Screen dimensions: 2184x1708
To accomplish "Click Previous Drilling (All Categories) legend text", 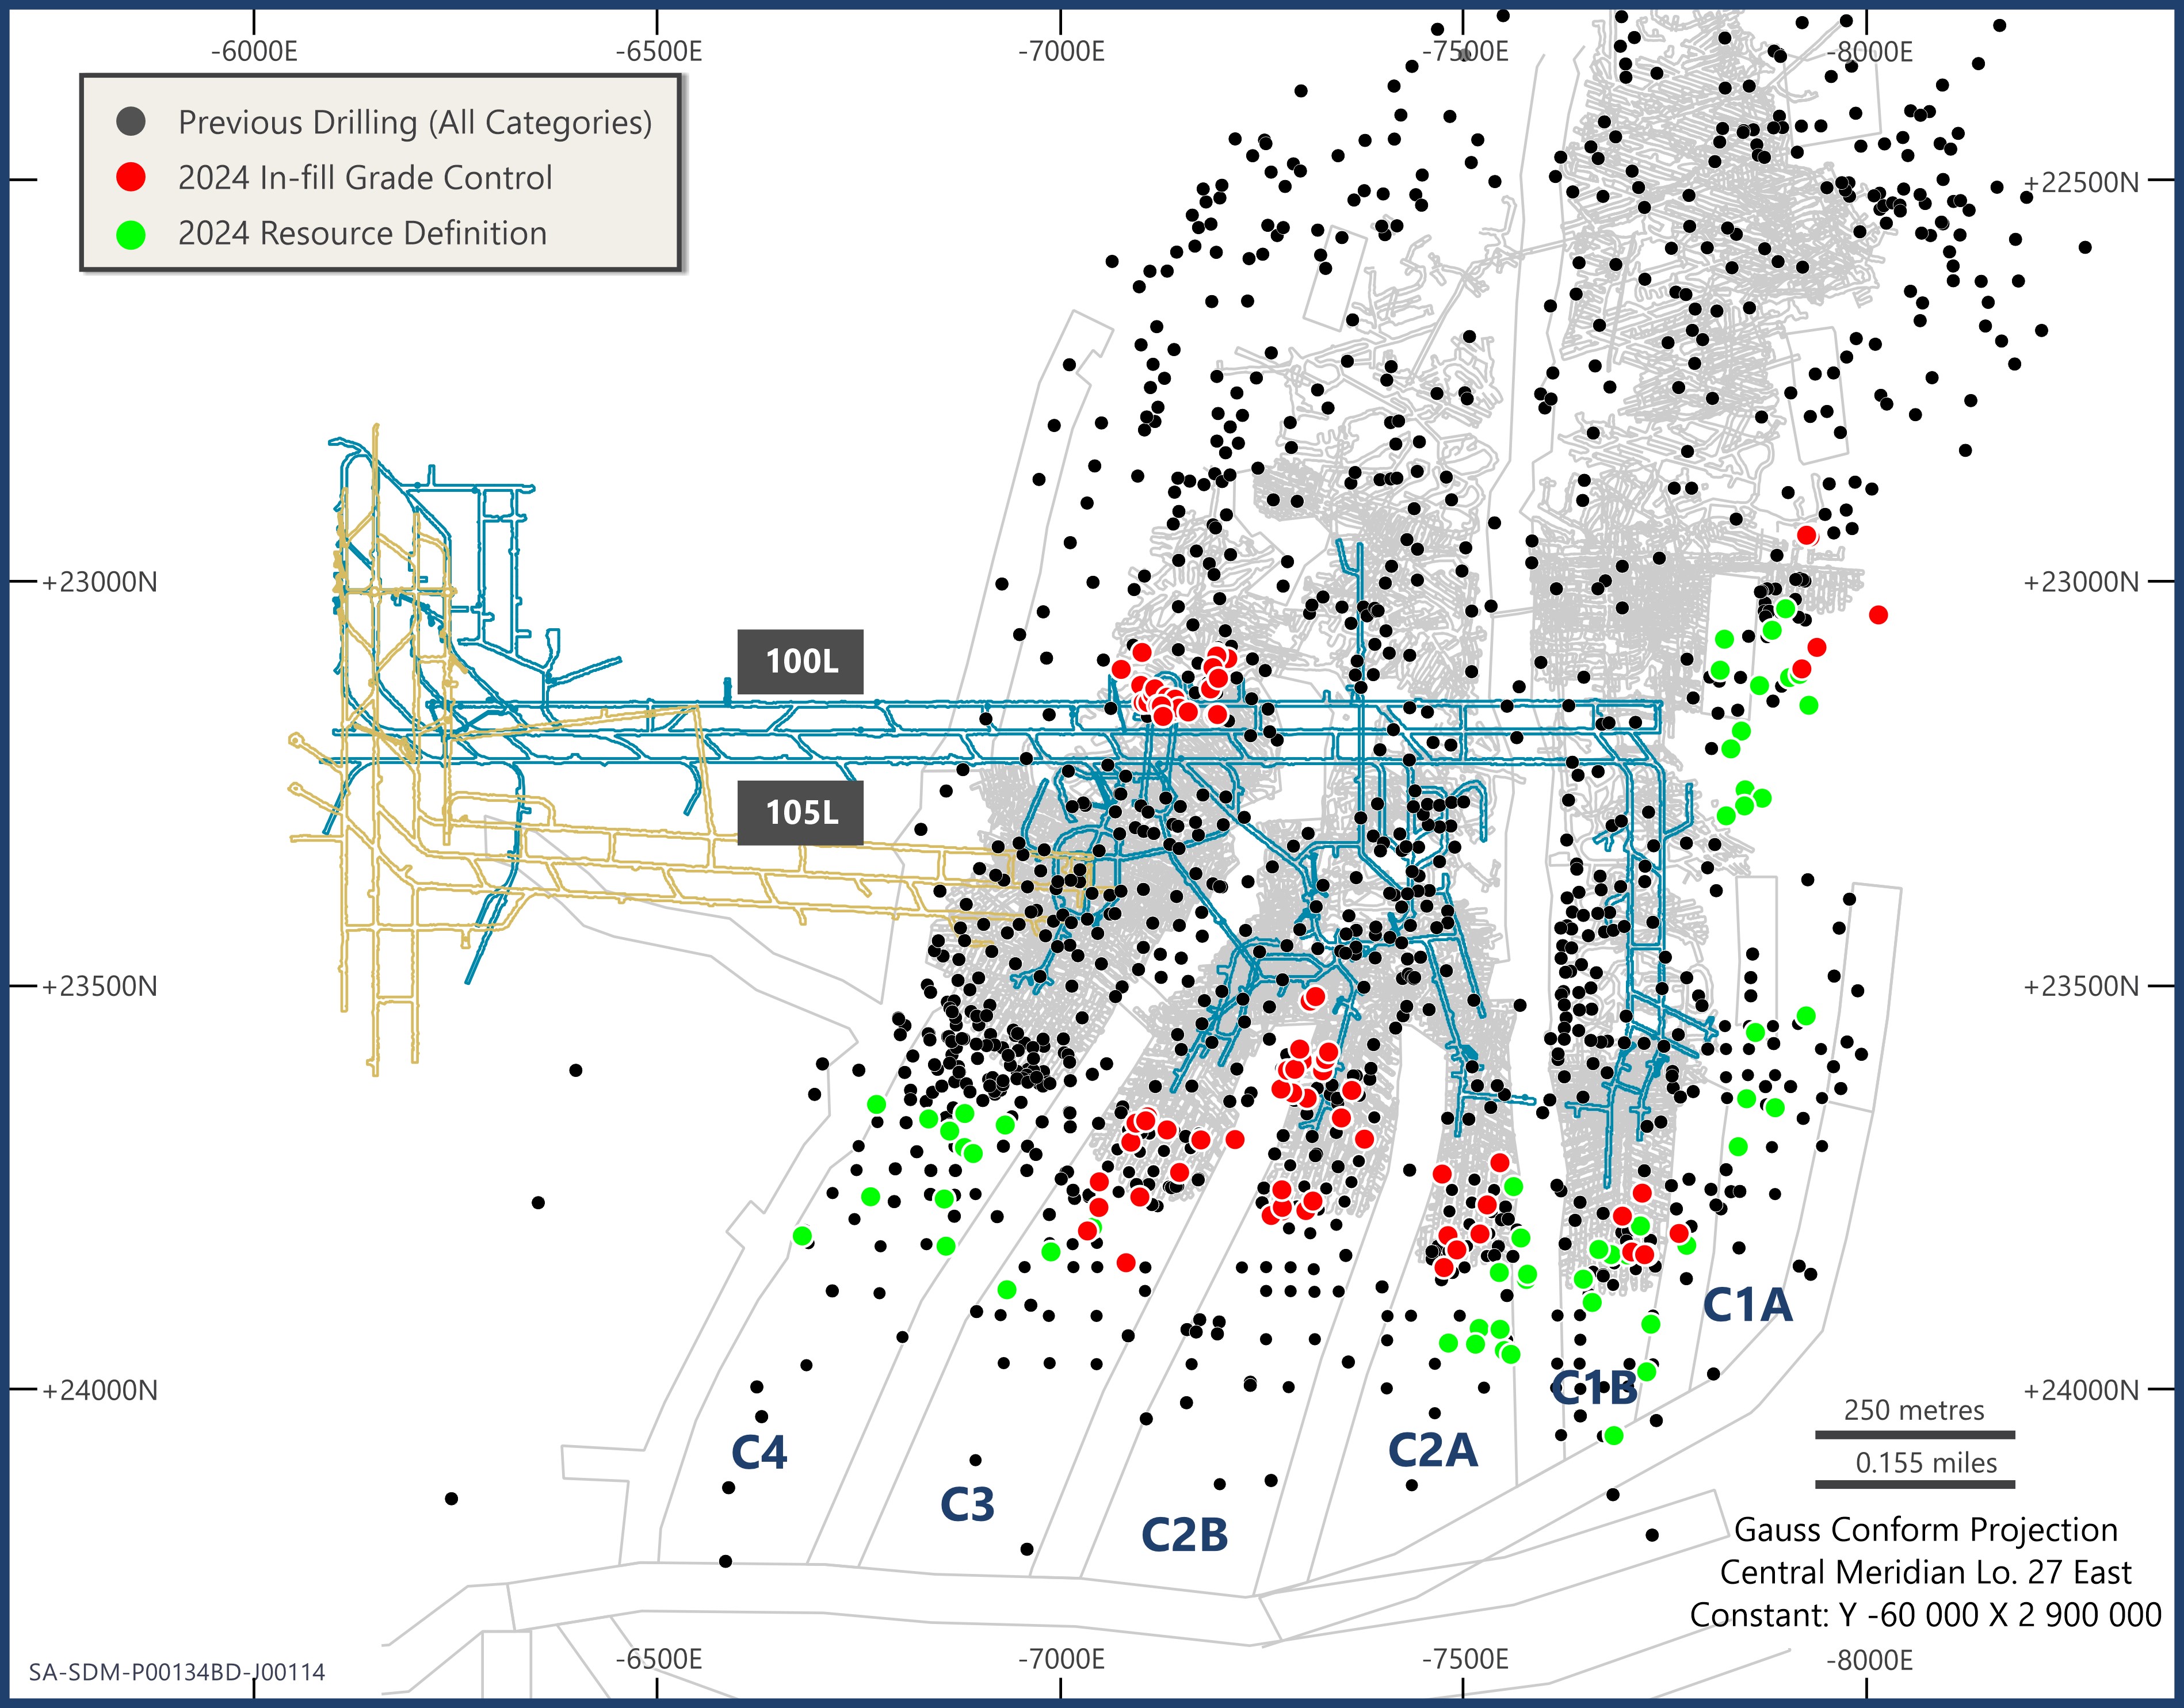I will (415, 122).
